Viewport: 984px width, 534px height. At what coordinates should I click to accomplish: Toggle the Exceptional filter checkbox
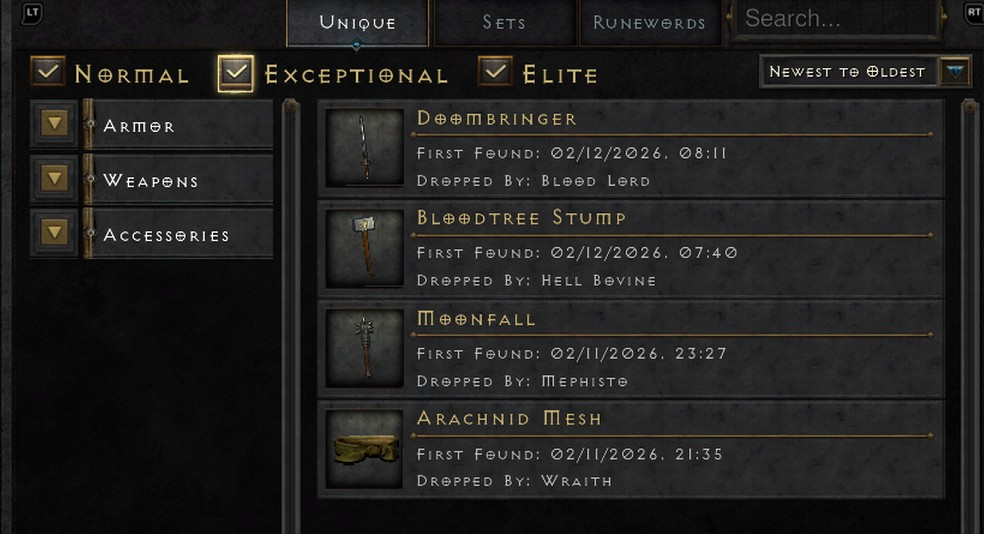coord(236,73)
